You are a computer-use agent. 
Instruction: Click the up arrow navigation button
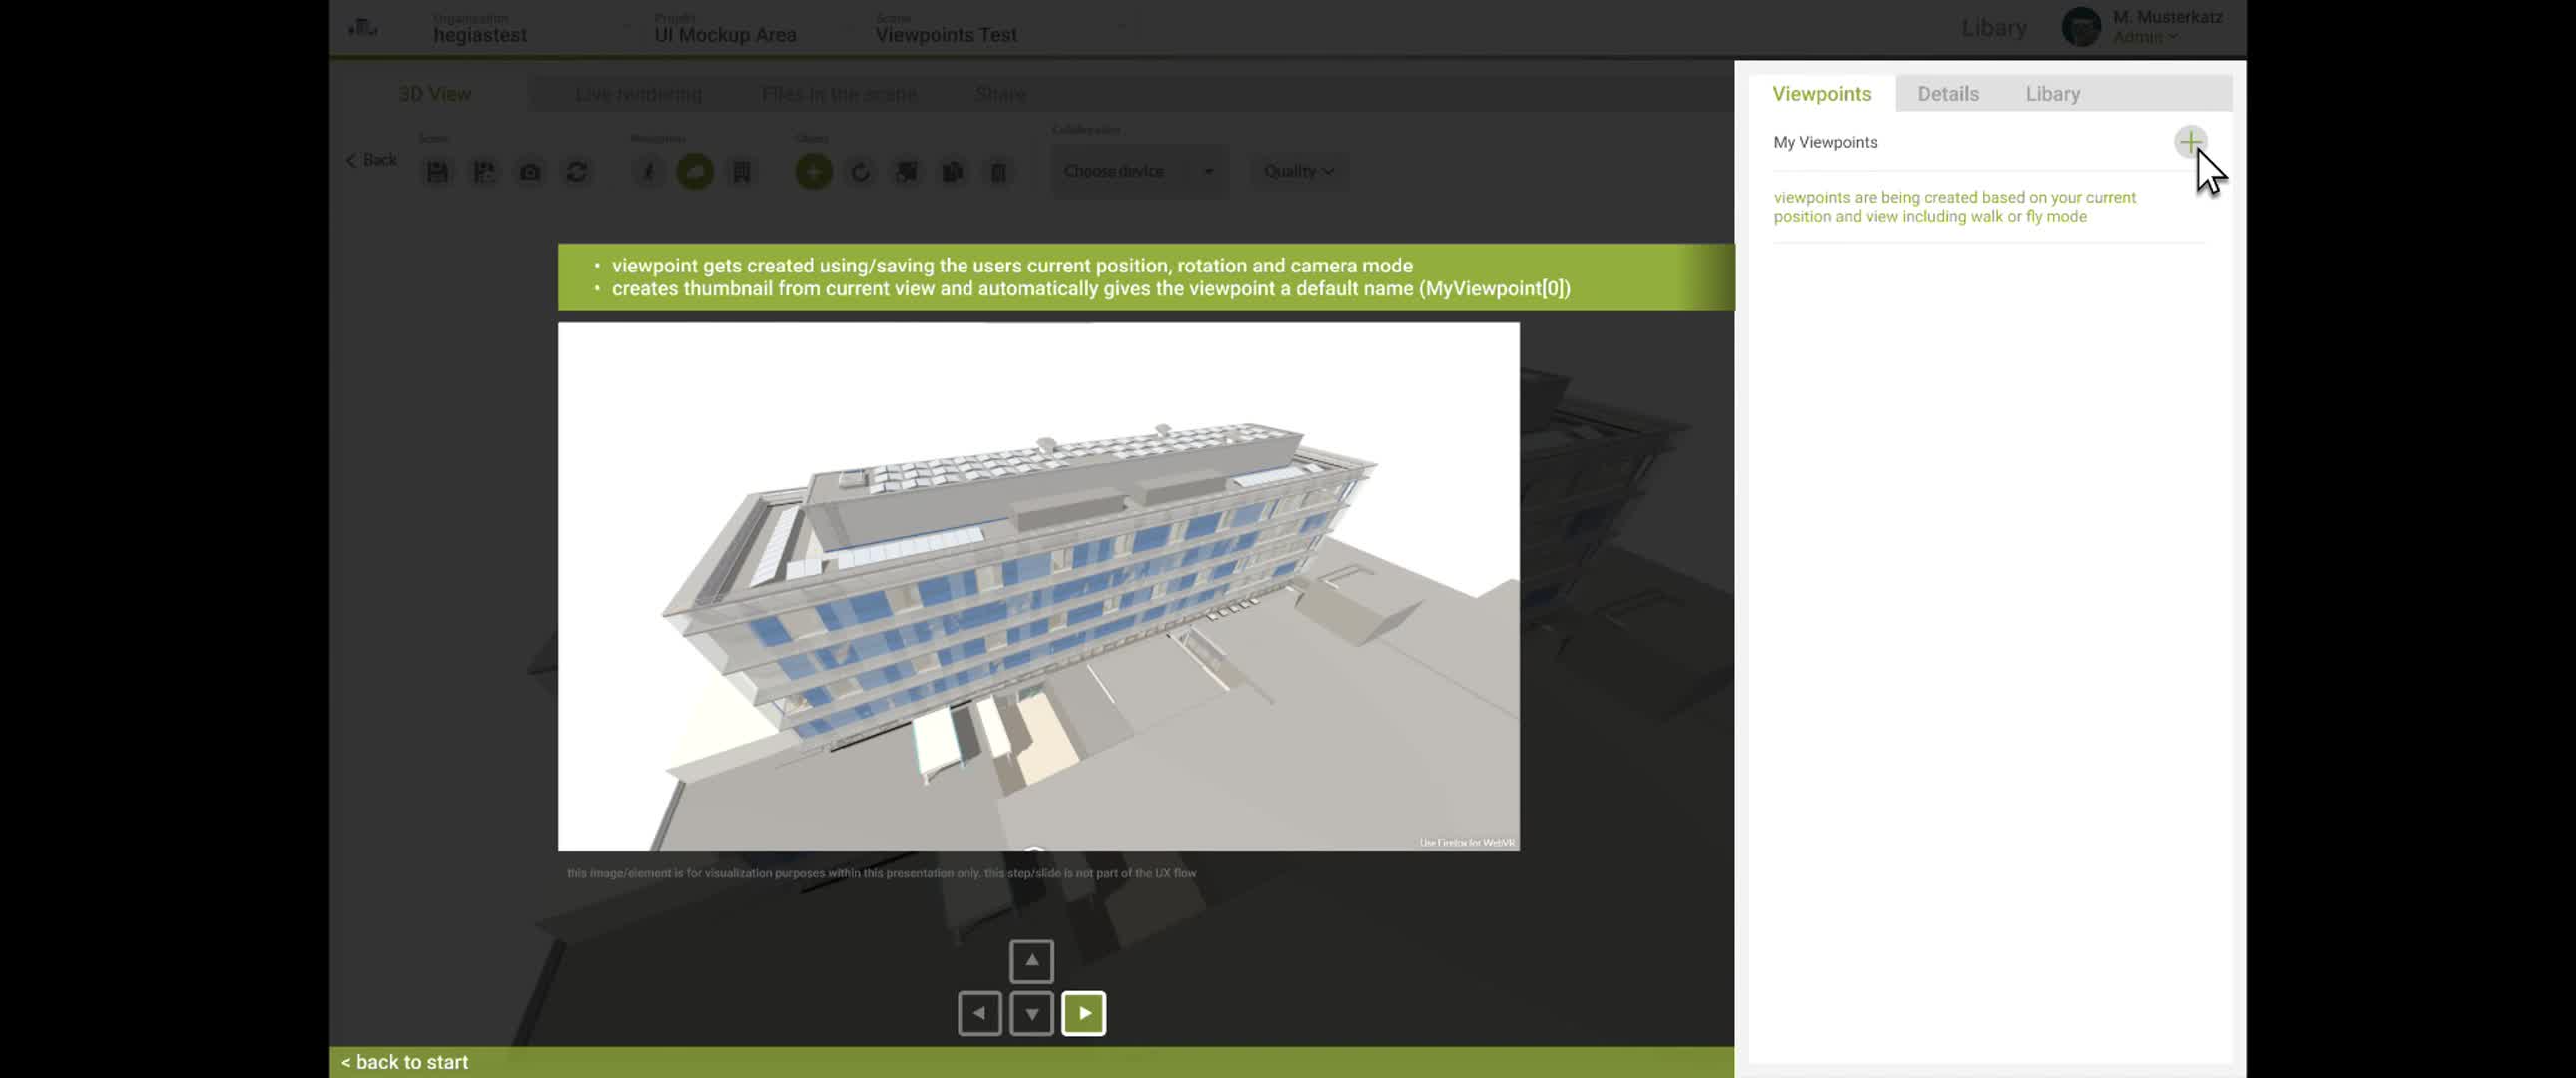tap(1031, 961)
